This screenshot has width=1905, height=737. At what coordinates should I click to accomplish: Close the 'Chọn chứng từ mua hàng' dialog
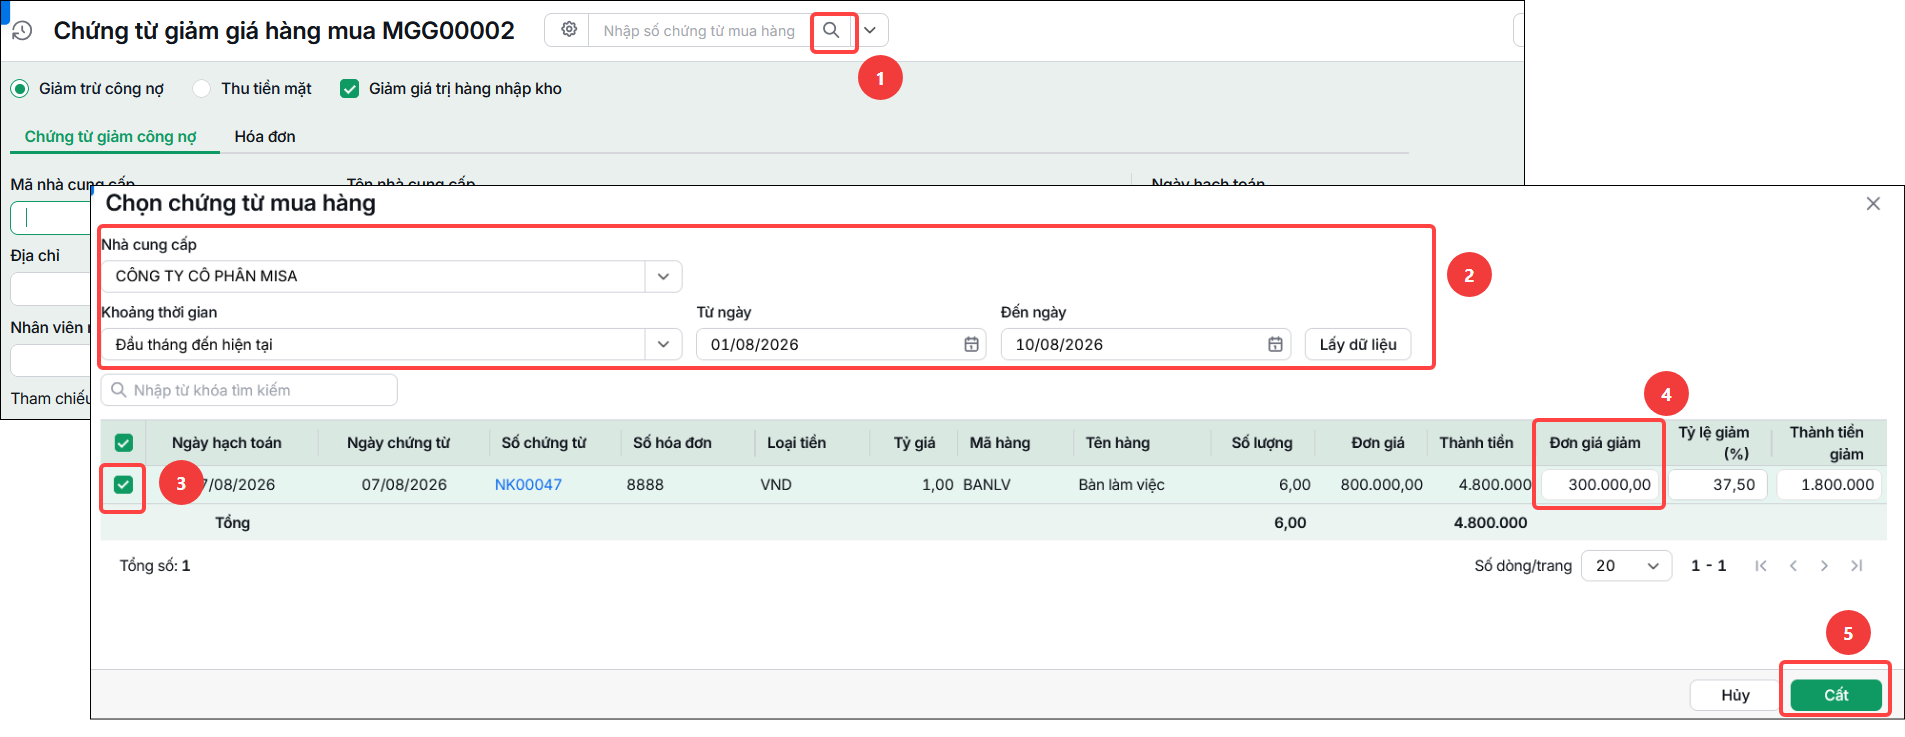click(1873, 203)
